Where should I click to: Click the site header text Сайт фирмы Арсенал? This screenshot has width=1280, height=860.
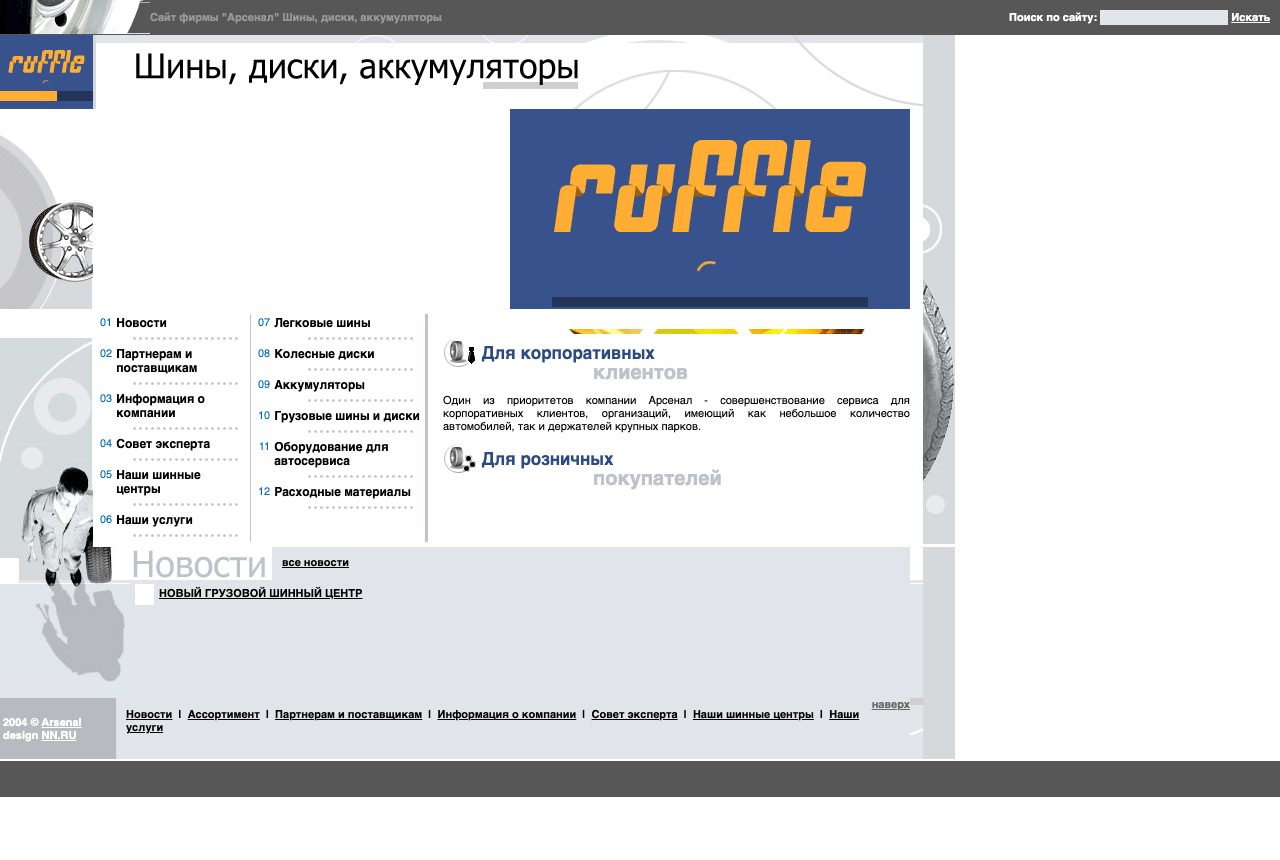click(x=296, y=17)
